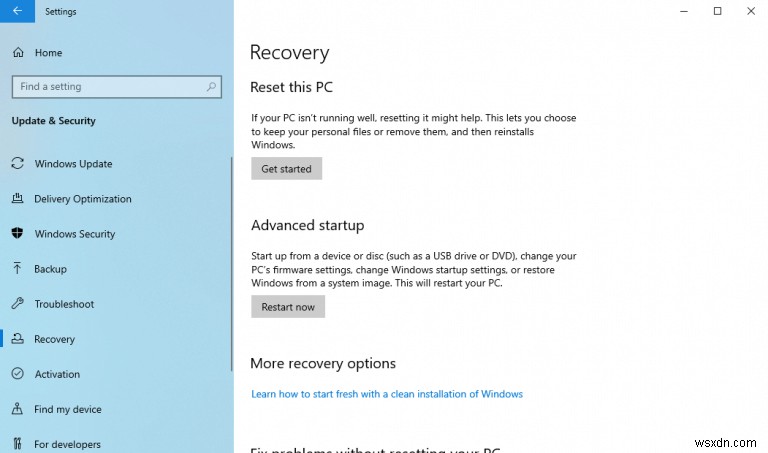768x453 pixels.
Task: Click the Windows Security shield icon
Action: [18, 233]
